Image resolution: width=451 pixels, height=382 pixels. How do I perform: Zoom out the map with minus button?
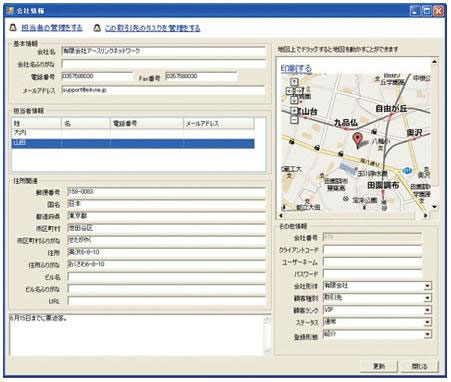pos(294,120)
